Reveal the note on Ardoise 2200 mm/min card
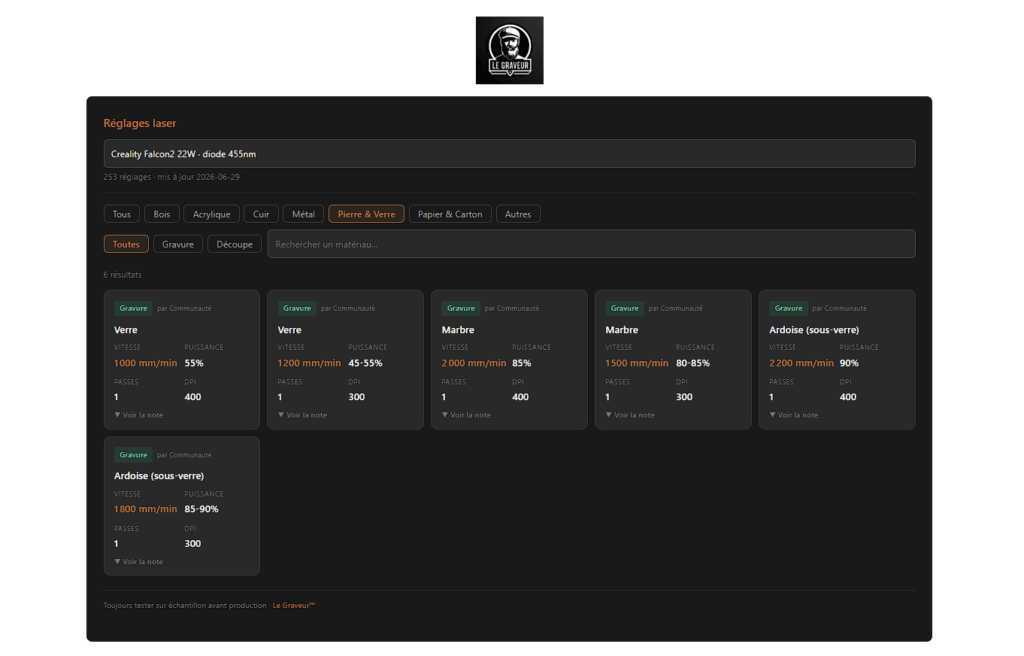Viewport: 1024px width, 656px height. click(x=794, y=415)
